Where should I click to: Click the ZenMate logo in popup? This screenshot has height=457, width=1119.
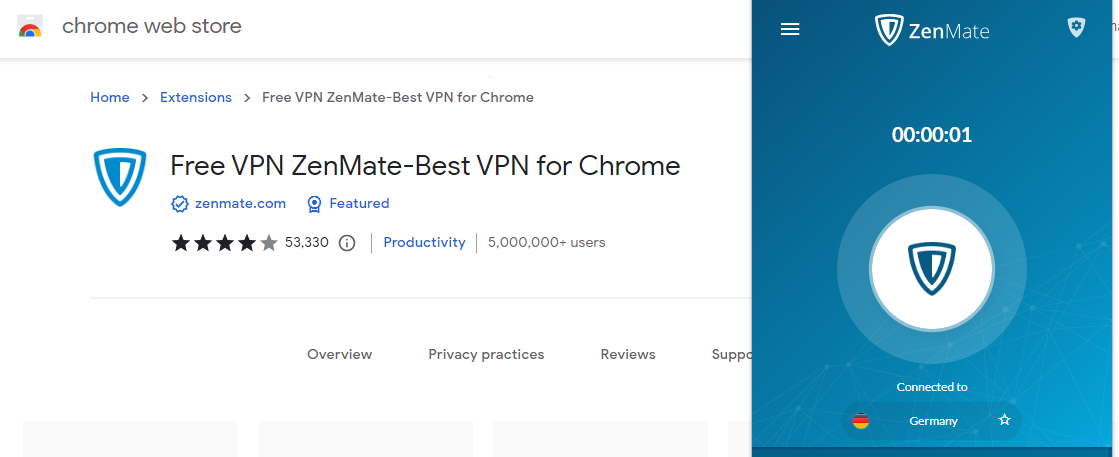coord(931,30)
